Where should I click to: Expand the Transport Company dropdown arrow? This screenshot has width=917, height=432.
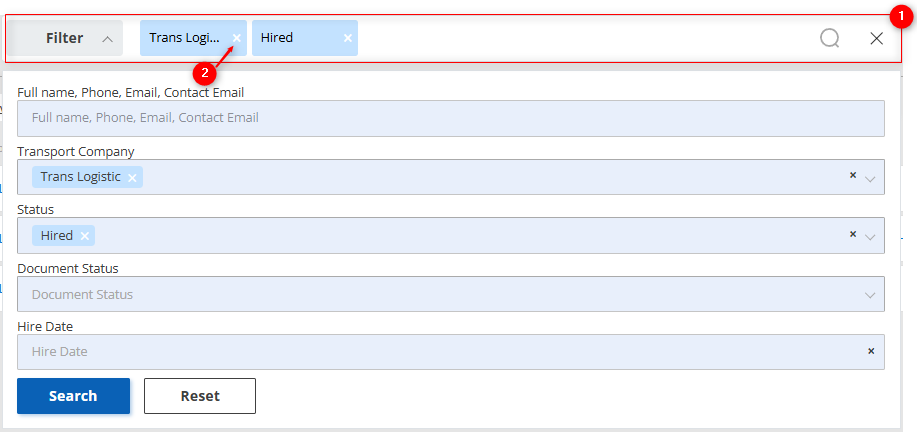tap(871, 178)
